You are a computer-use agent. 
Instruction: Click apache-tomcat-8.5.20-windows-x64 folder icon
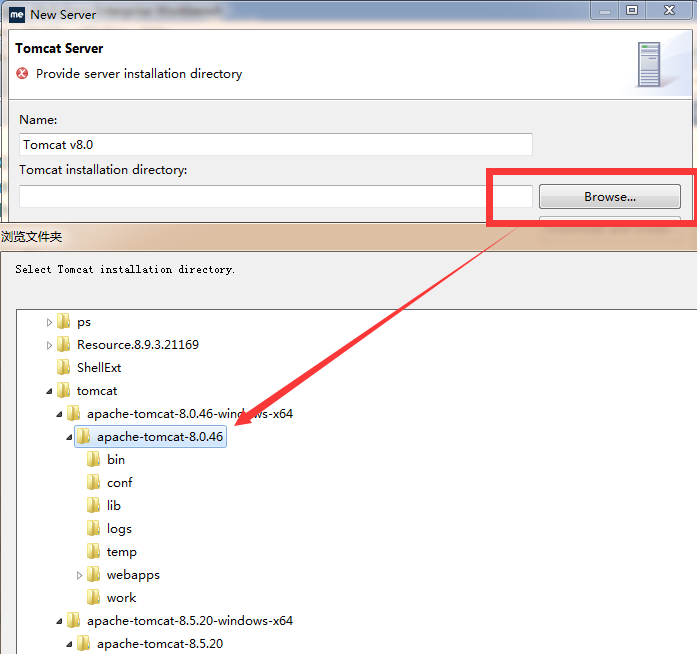coord(73,620)
